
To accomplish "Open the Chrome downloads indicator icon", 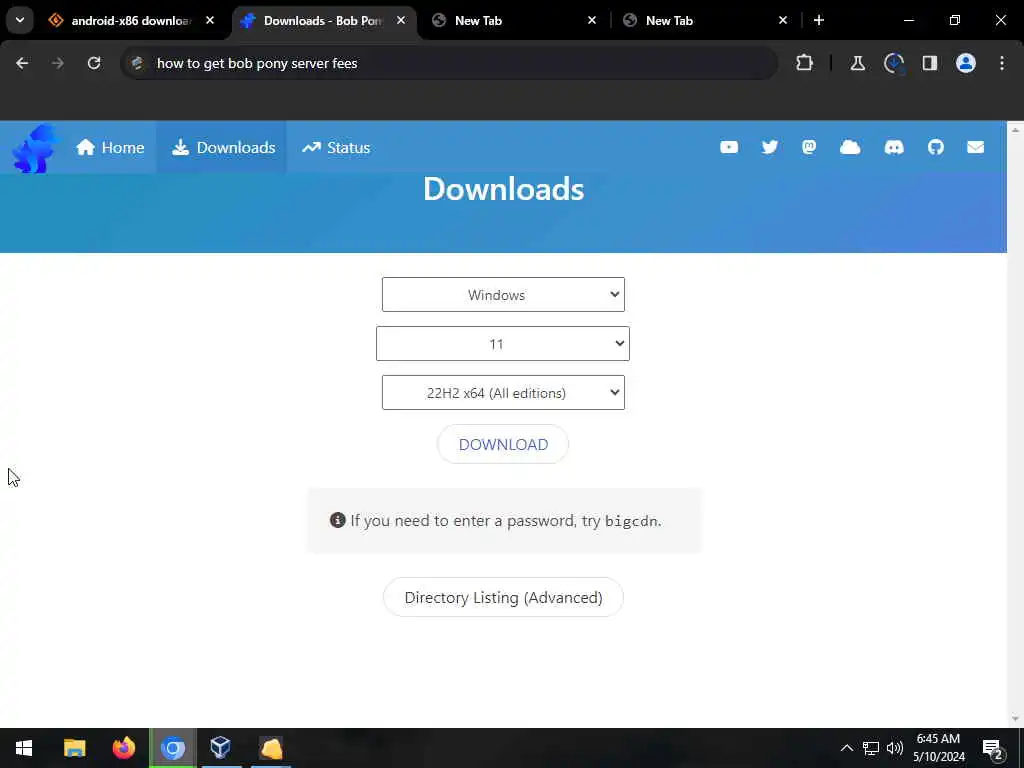I will 893,63.
